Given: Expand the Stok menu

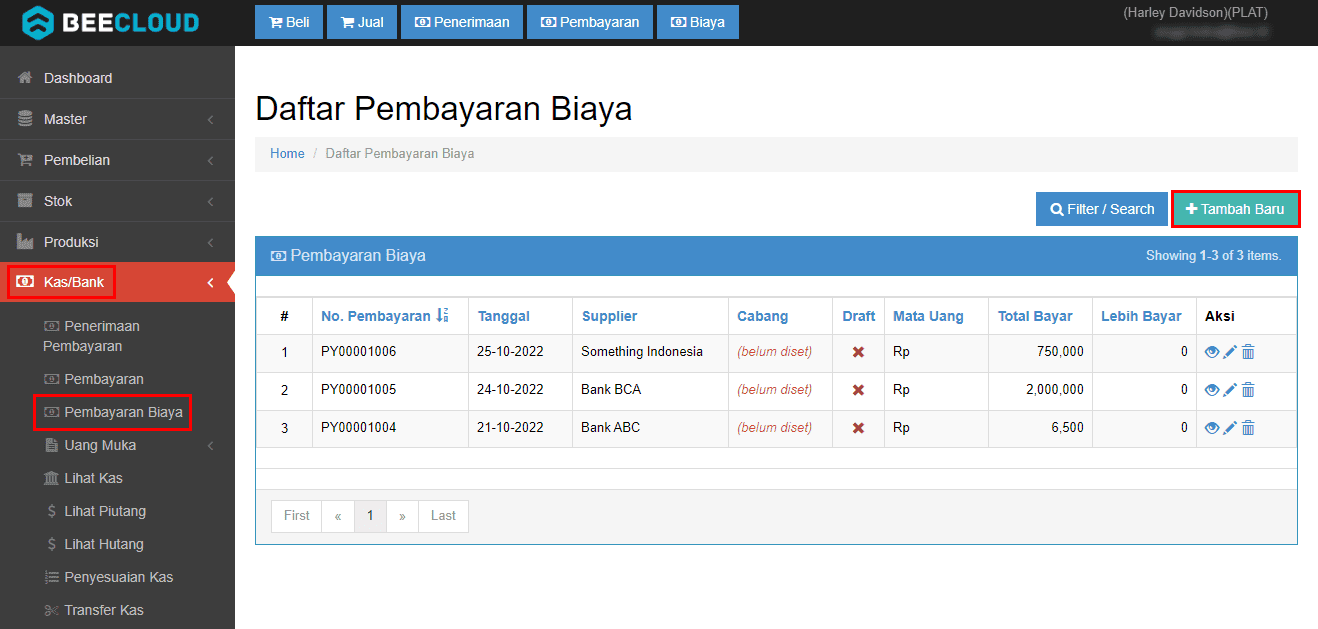Looking at the screenshot, I should pos(117,201).
